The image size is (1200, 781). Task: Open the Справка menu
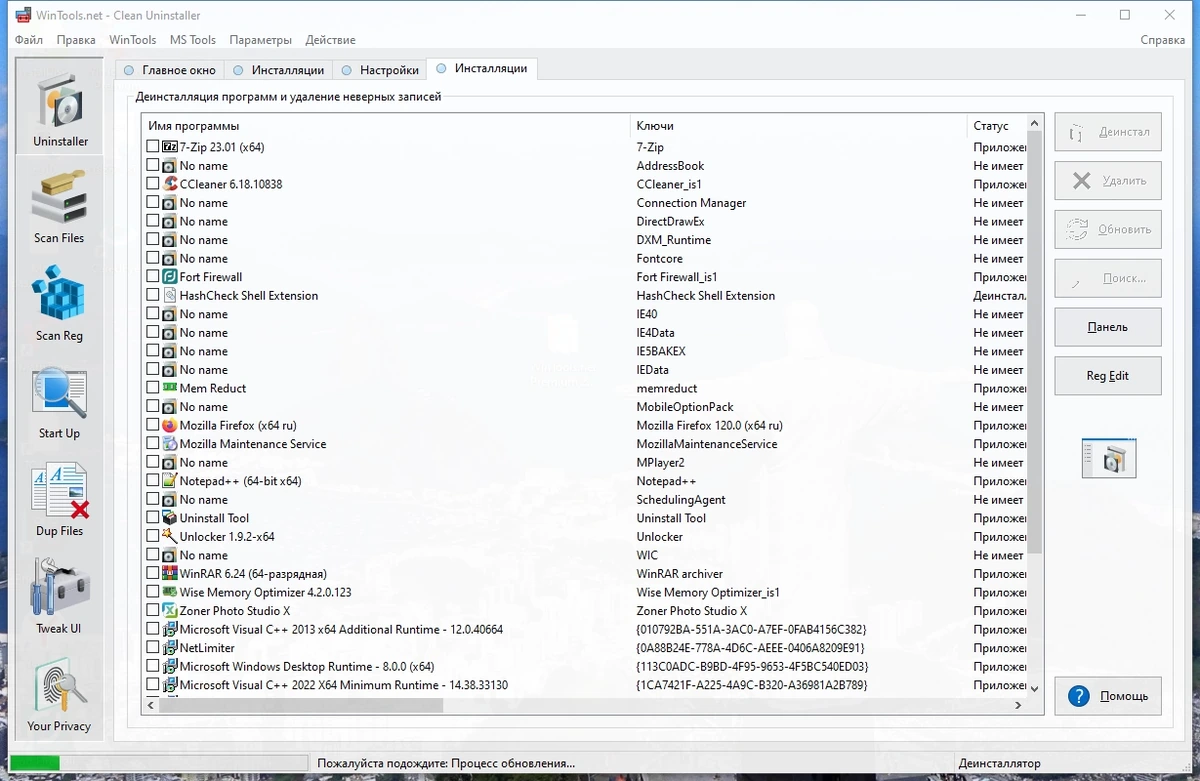point(1163,40)
